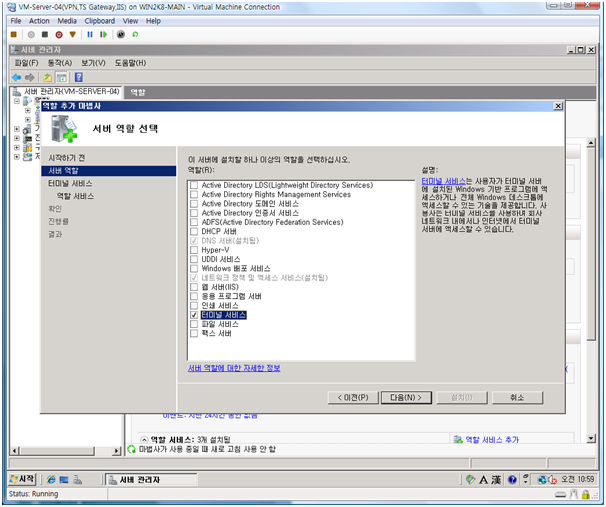606x507 pixels.
Task: Click the right pane scrollbar down arrow
Action: (591, 438)
